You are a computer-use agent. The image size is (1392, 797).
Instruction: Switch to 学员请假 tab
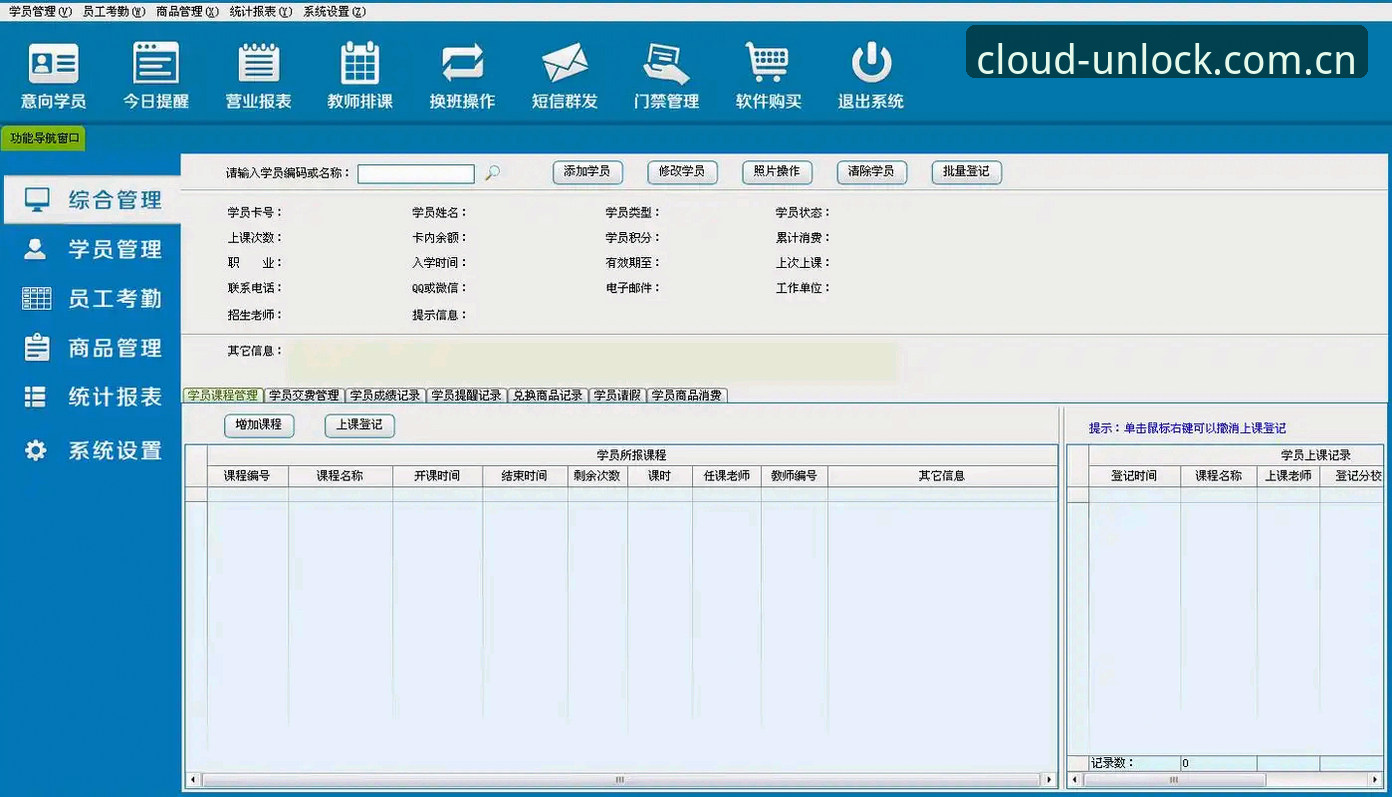617,395
